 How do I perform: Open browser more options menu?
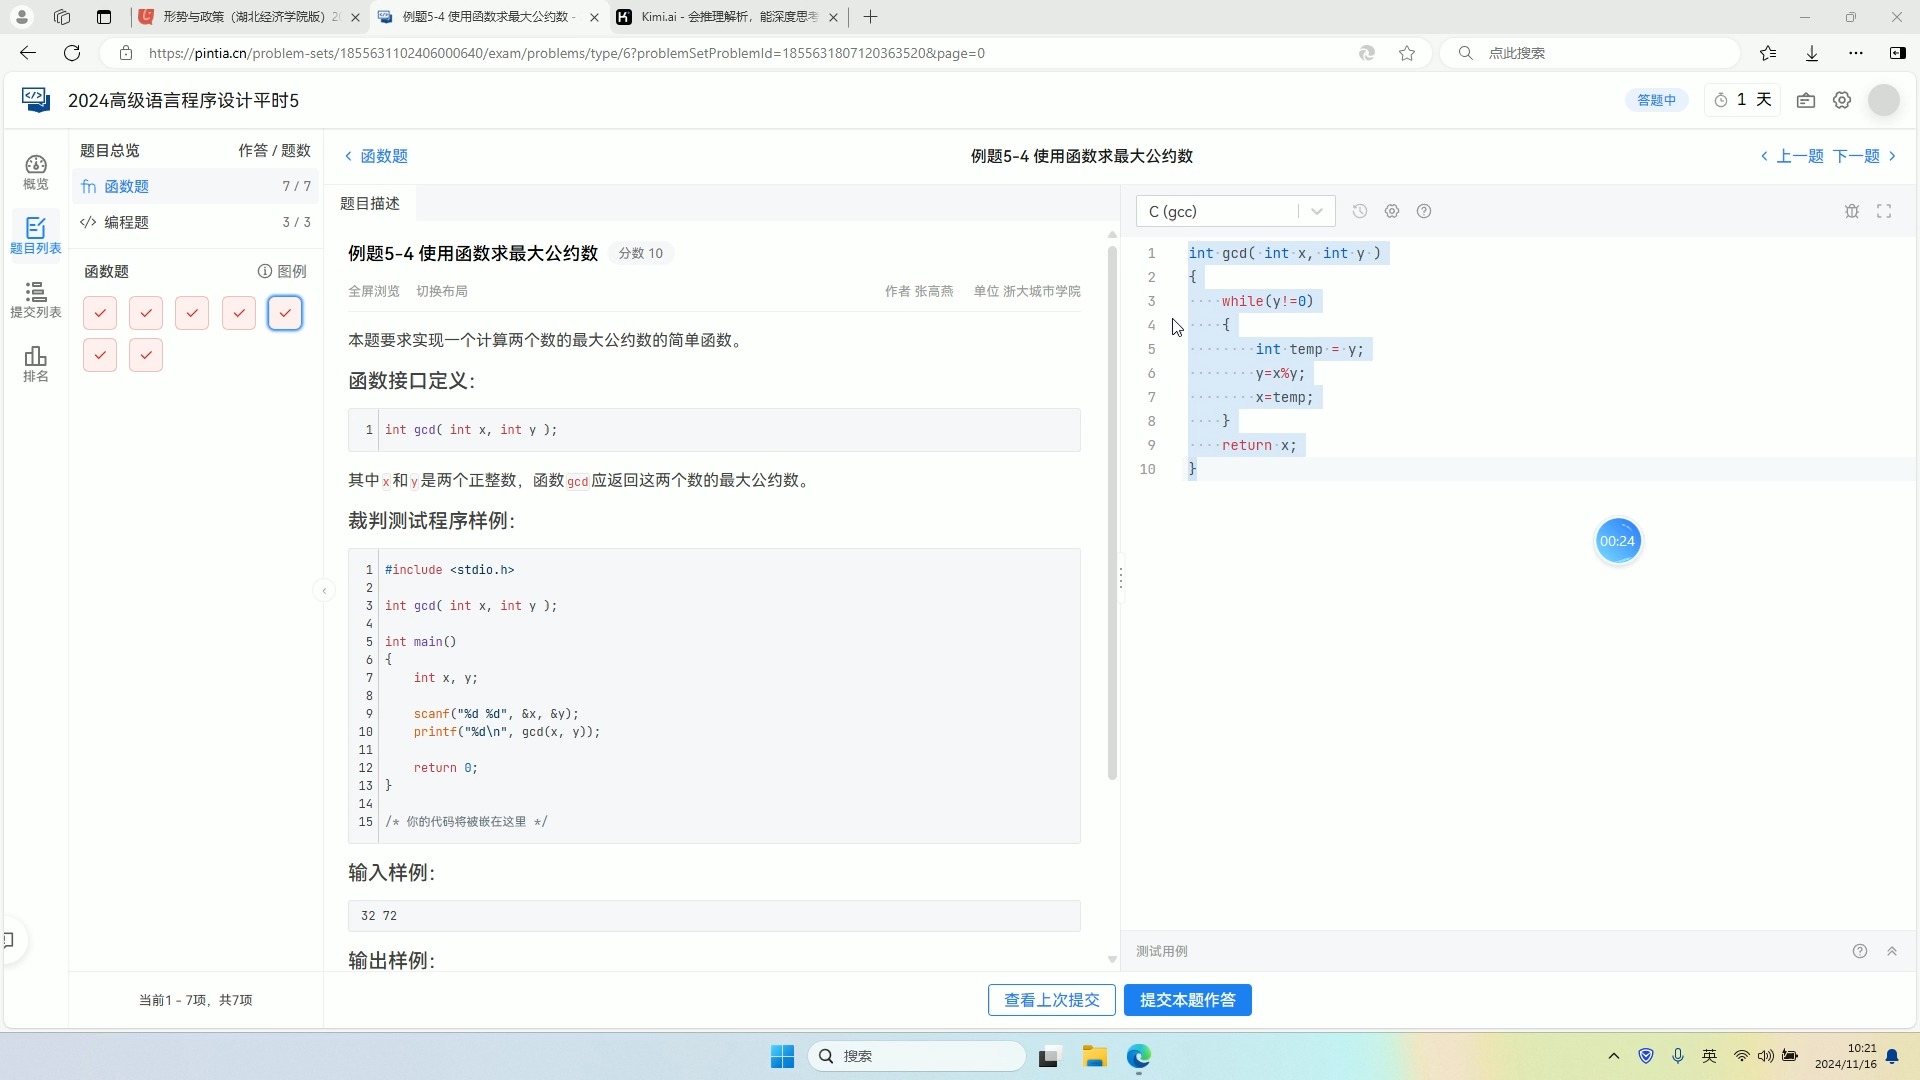pos(1856,53)
